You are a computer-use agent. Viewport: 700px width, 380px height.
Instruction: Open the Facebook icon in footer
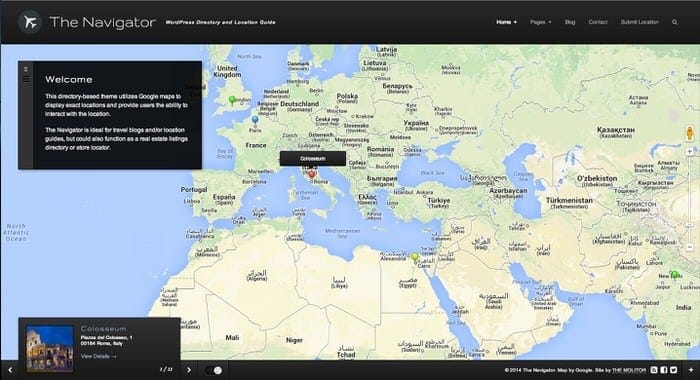664,370
